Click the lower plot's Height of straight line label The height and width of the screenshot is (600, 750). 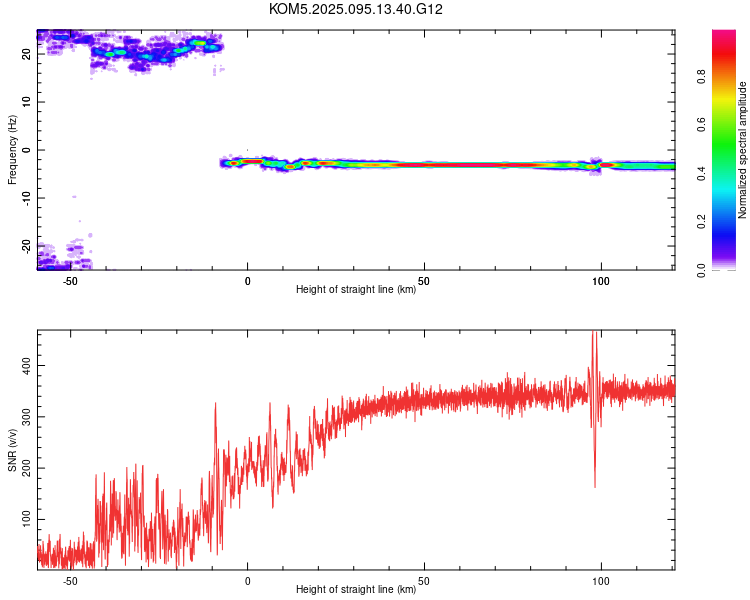[356, 589]
